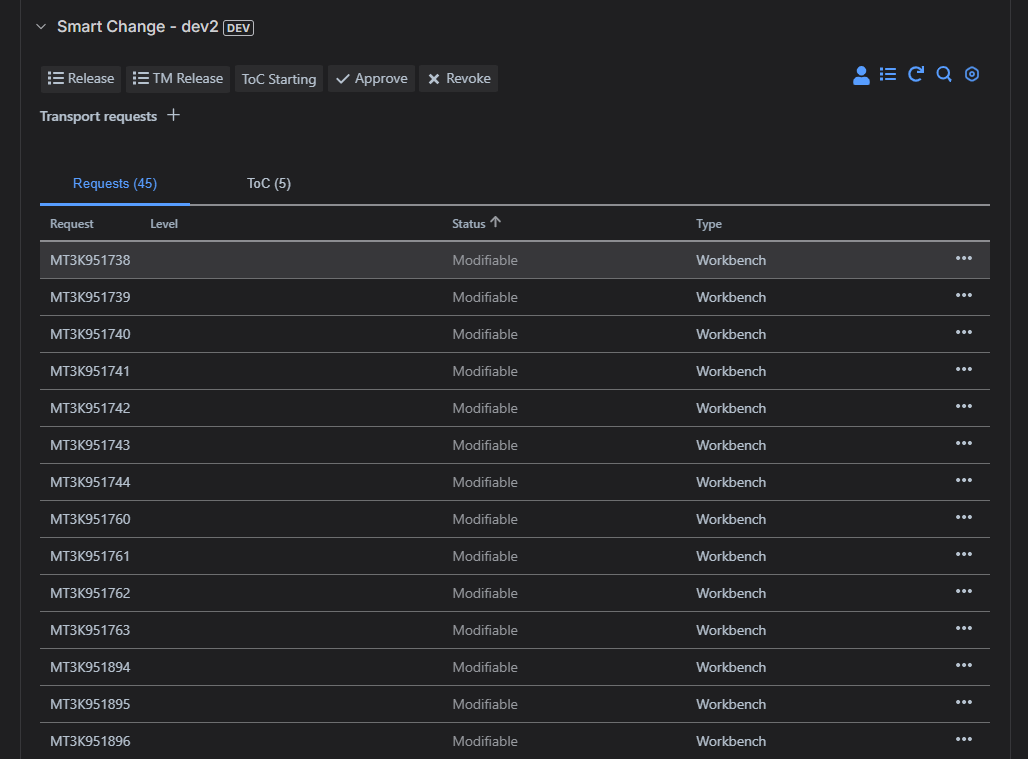Click the user profile icon

tap(860, 75)
